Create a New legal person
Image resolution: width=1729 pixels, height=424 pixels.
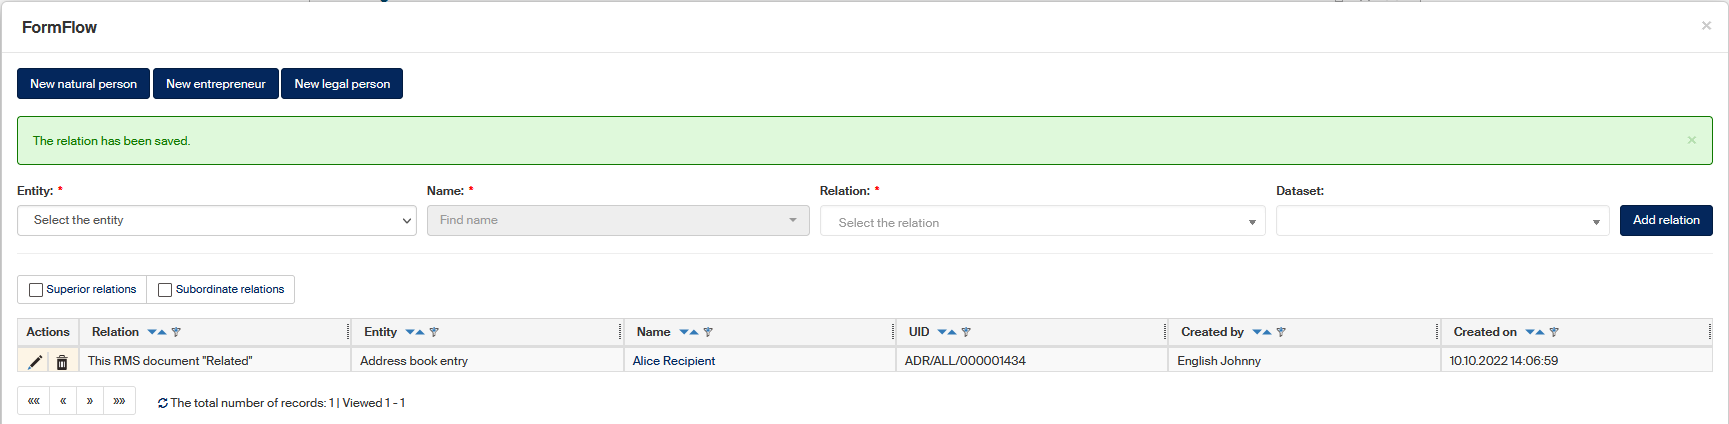342,84
